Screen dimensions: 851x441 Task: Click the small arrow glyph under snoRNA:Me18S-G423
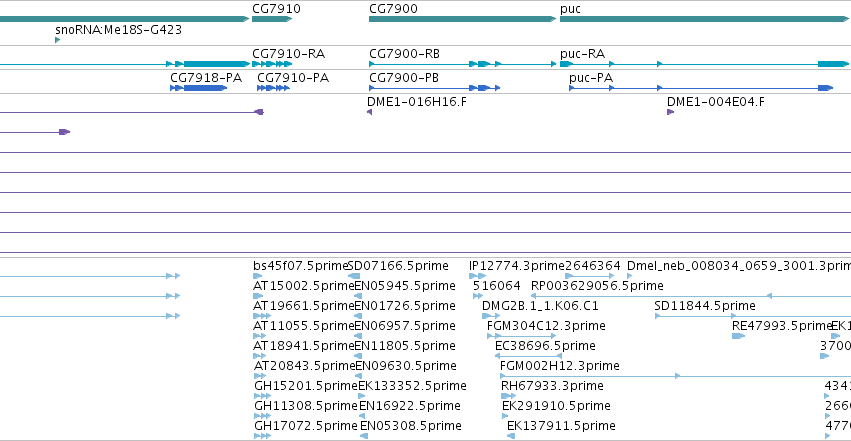(58, 40)
